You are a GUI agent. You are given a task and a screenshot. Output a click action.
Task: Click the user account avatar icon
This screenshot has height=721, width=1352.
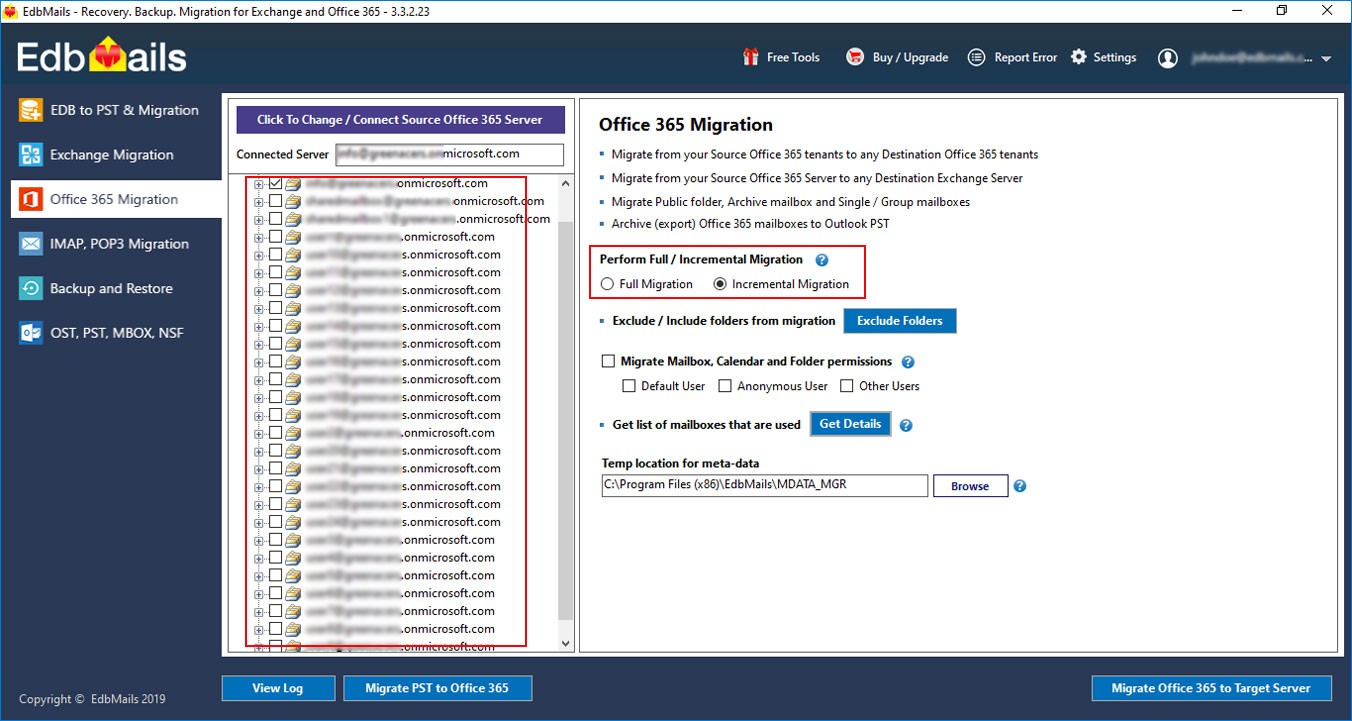1168,58
